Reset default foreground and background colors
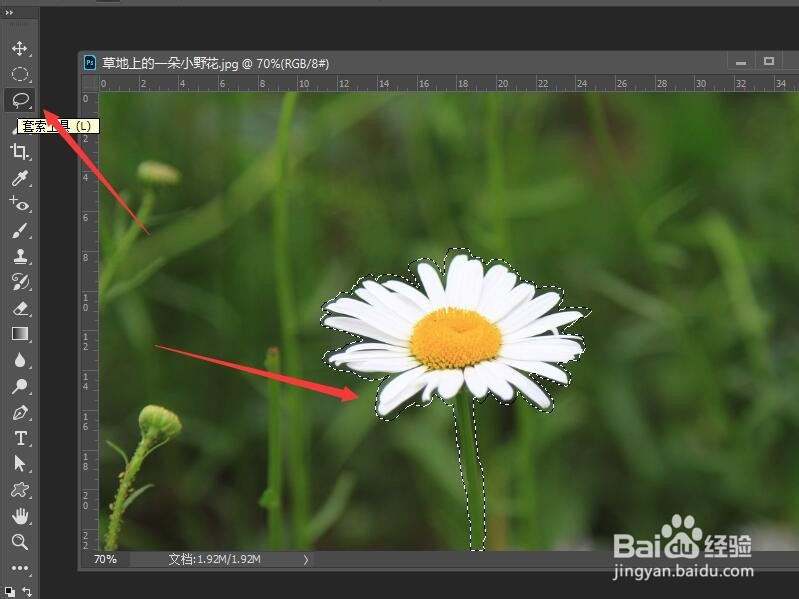 click(10, 592)
